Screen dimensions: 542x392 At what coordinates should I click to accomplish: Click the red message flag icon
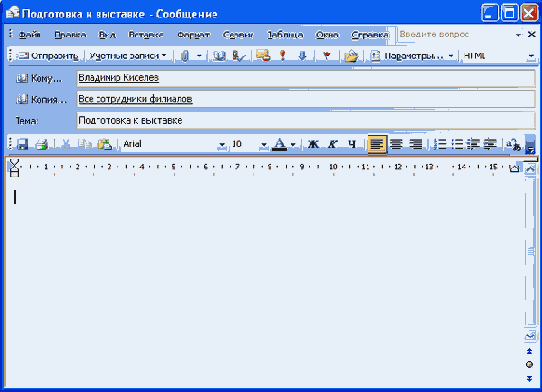tap(327, 56)
